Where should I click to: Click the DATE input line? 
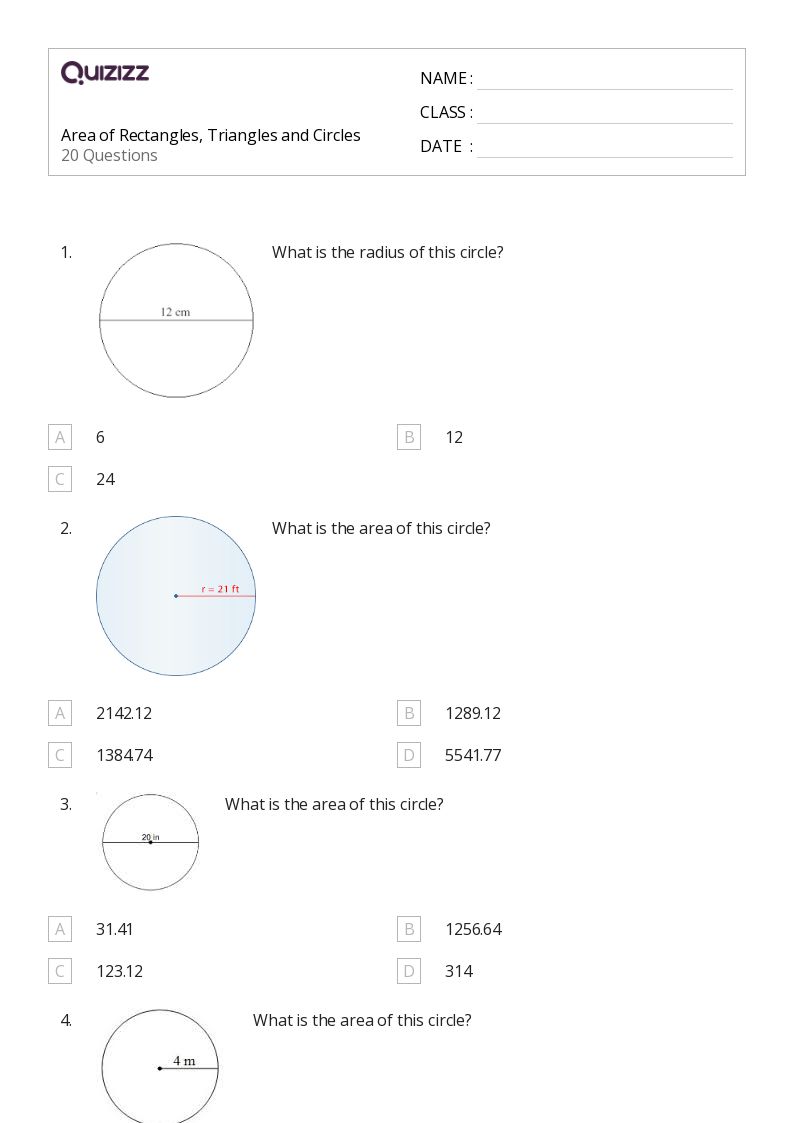click(x=605, y=148)
